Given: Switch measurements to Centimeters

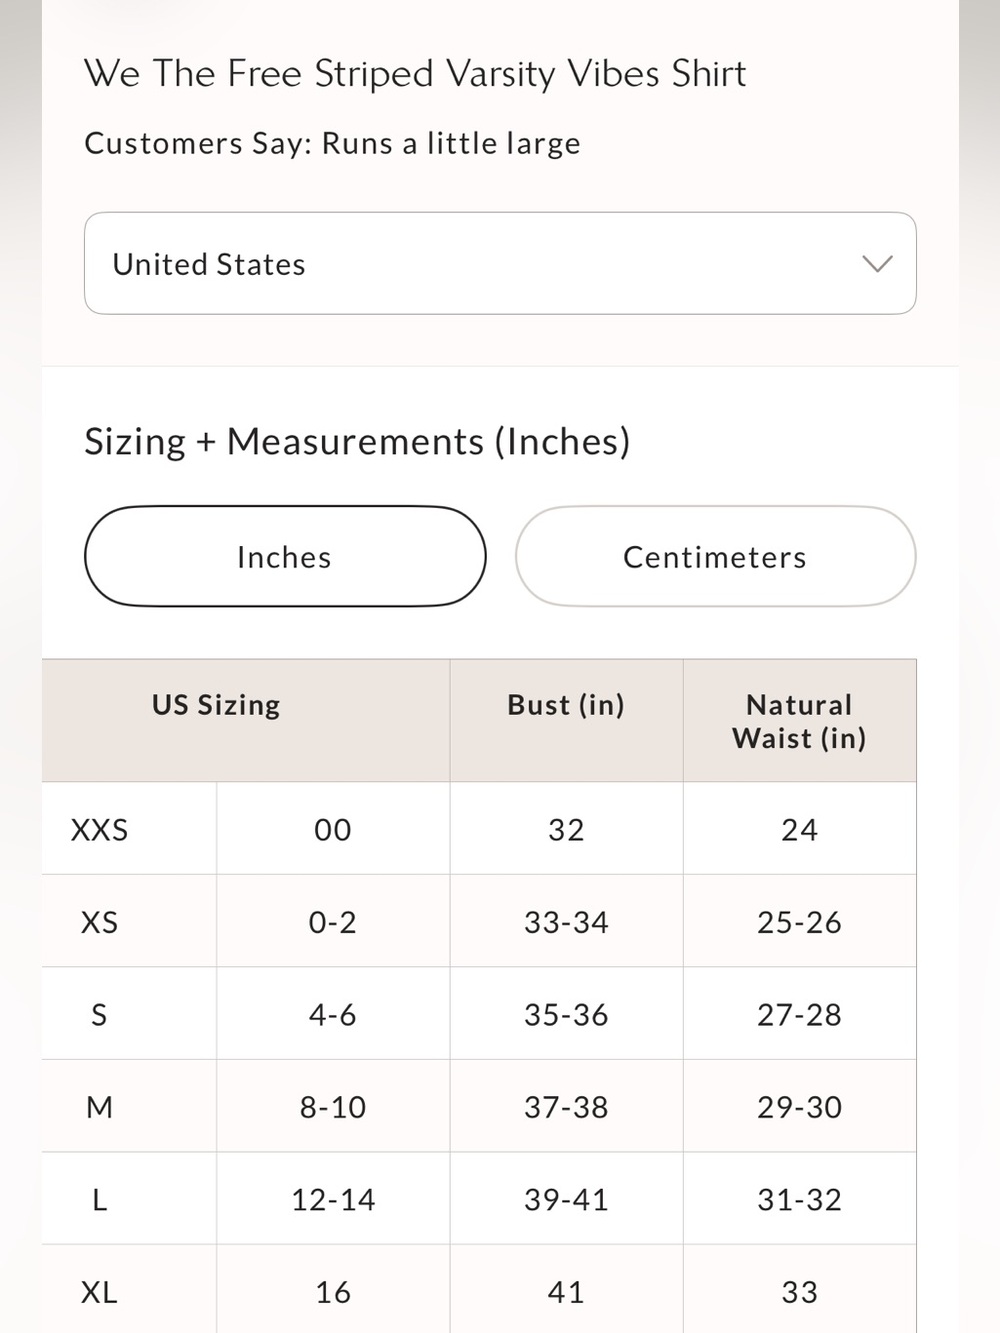Looking at the screenshot, I should point(715,556).
